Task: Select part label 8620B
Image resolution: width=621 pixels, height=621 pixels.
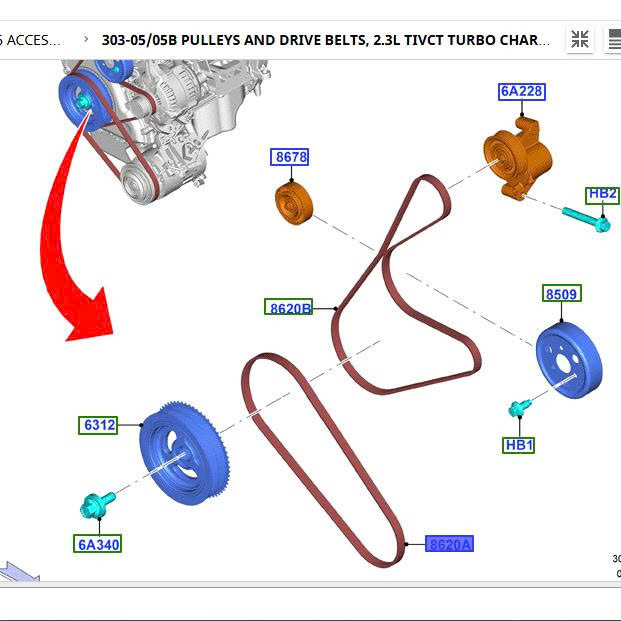Action: point(290,308)
